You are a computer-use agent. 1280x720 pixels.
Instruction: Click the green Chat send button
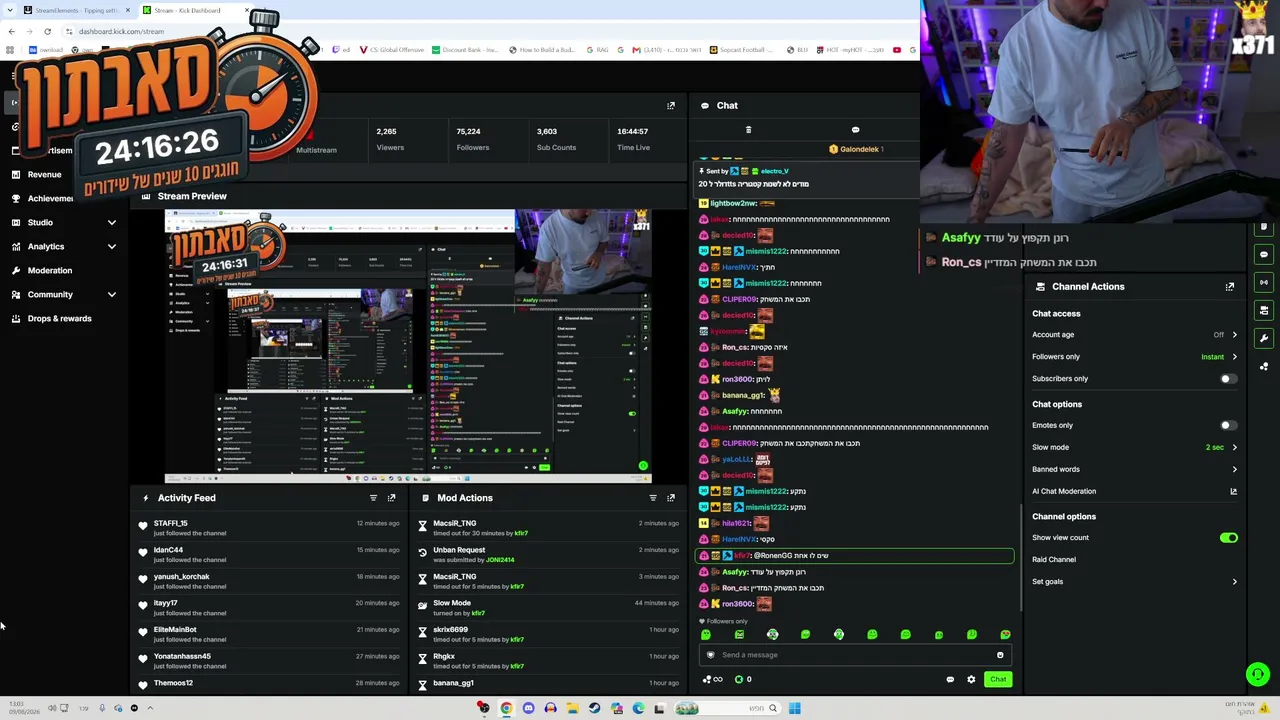click(998, 680)
